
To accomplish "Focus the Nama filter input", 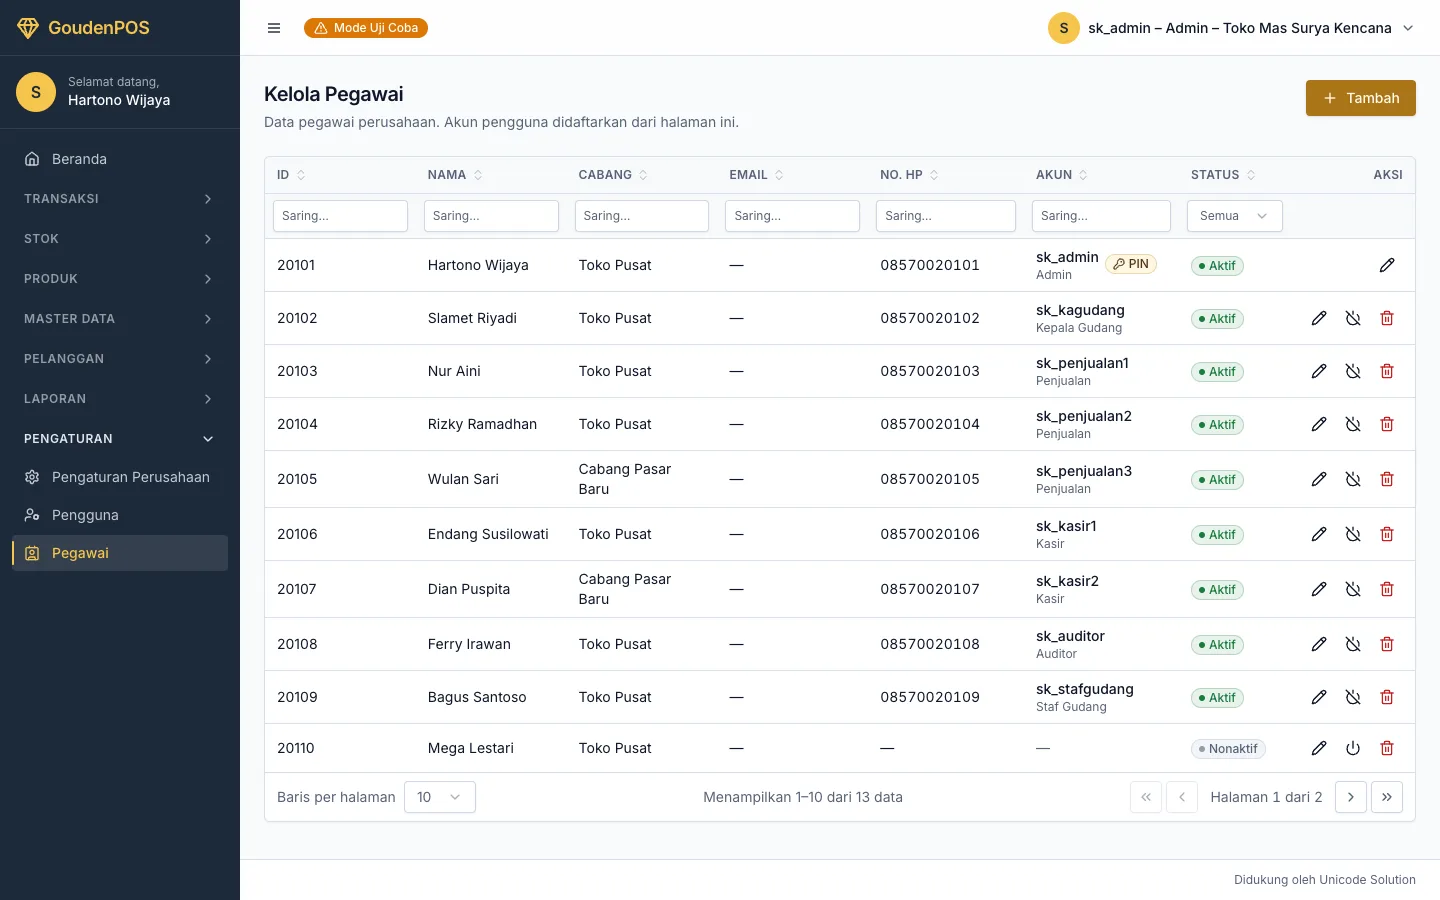I will click(491, 216).
